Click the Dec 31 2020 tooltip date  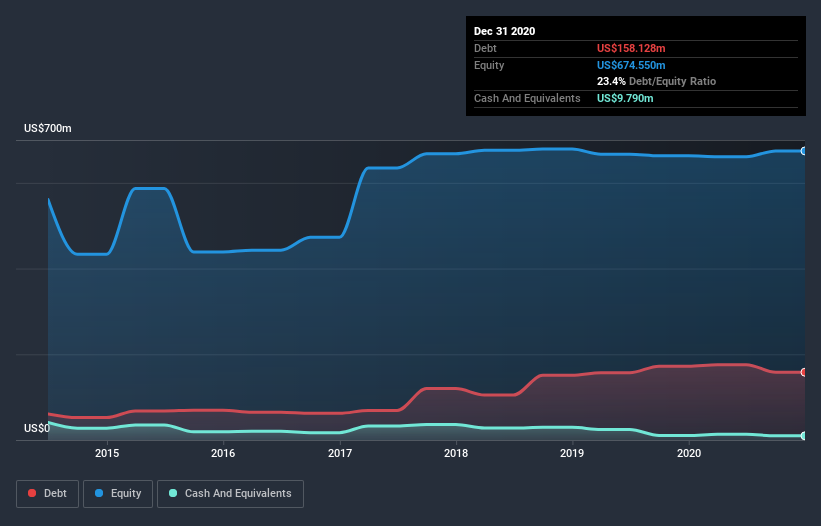coord(504,31)
